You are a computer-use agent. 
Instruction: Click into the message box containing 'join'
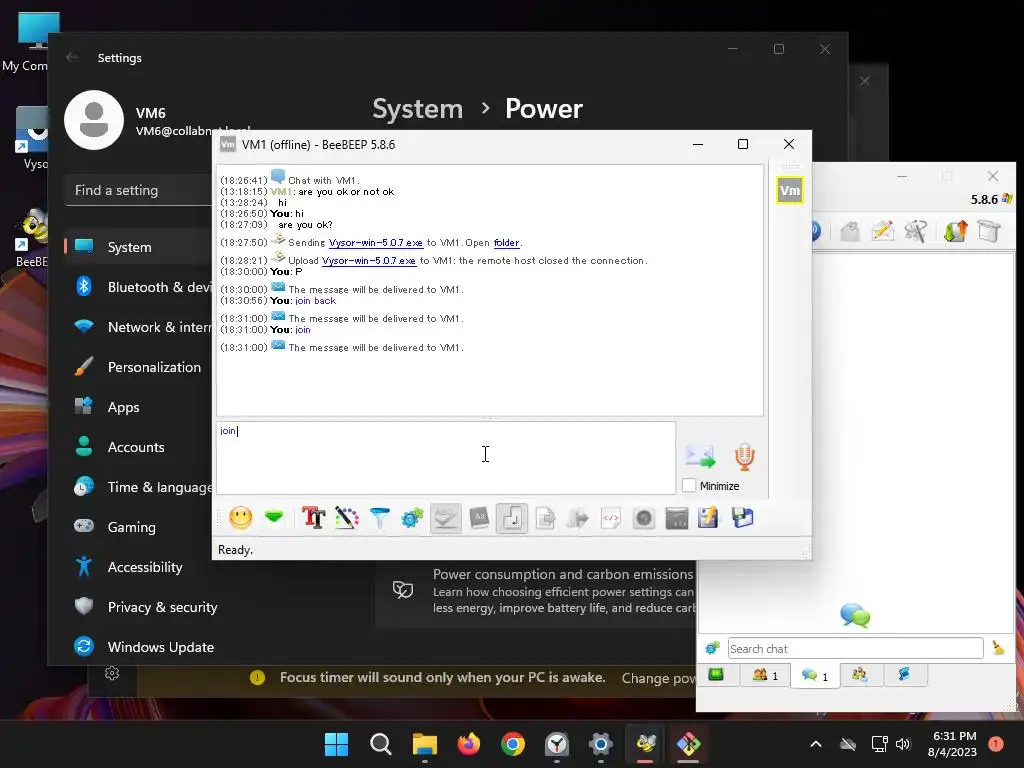pos(445,457)
